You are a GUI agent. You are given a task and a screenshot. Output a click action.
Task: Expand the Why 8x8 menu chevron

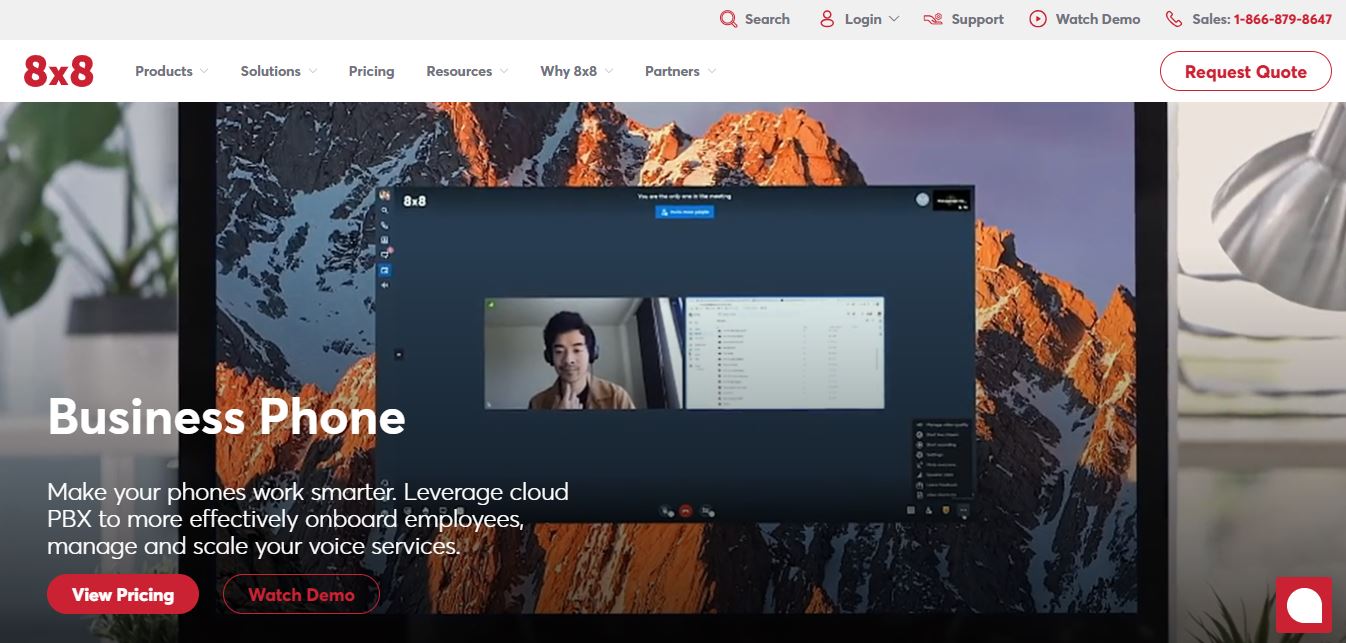pos(609,71)
